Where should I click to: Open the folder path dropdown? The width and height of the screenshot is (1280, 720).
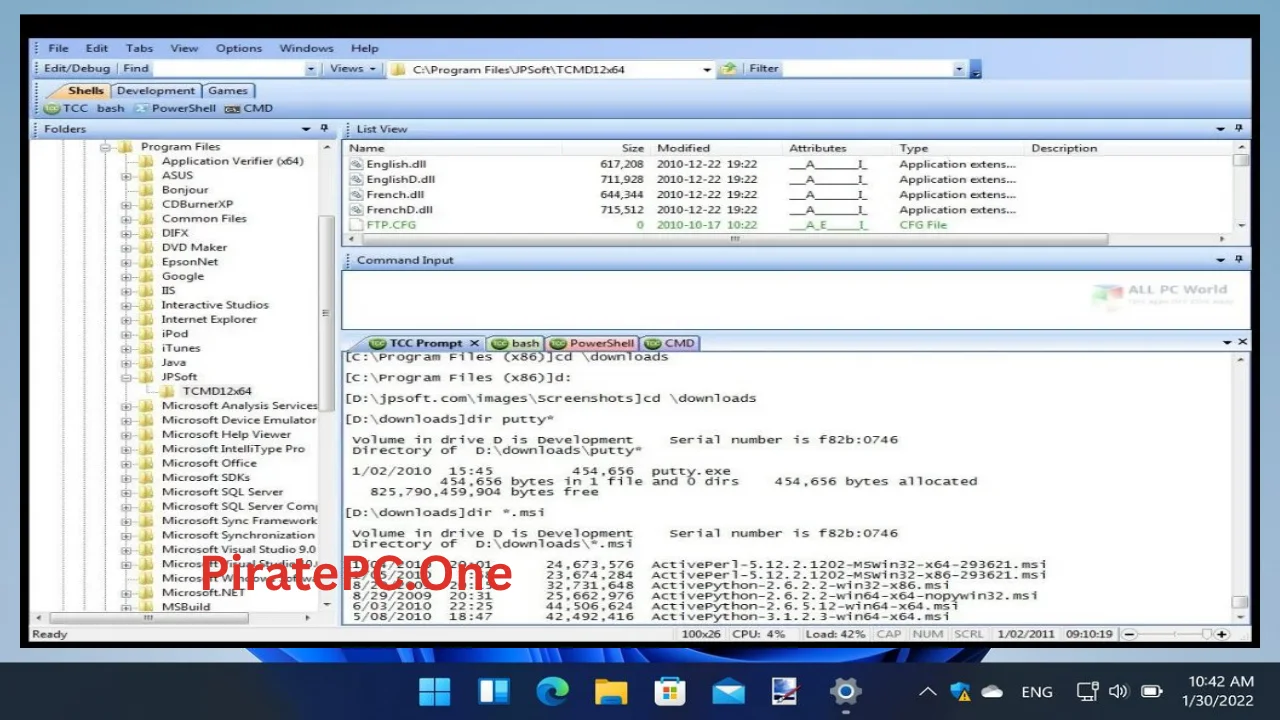point(707,69)
